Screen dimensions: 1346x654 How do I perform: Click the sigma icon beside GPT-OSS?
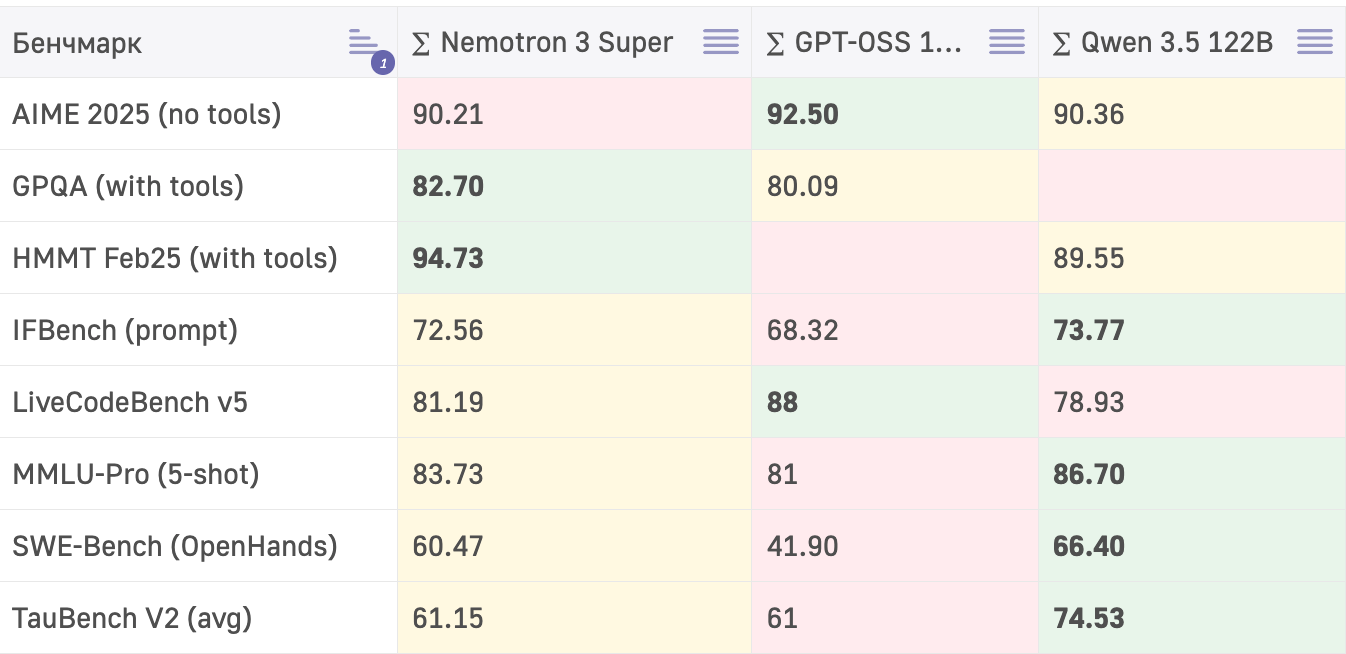pyautogui.click(x=775, y=43)
